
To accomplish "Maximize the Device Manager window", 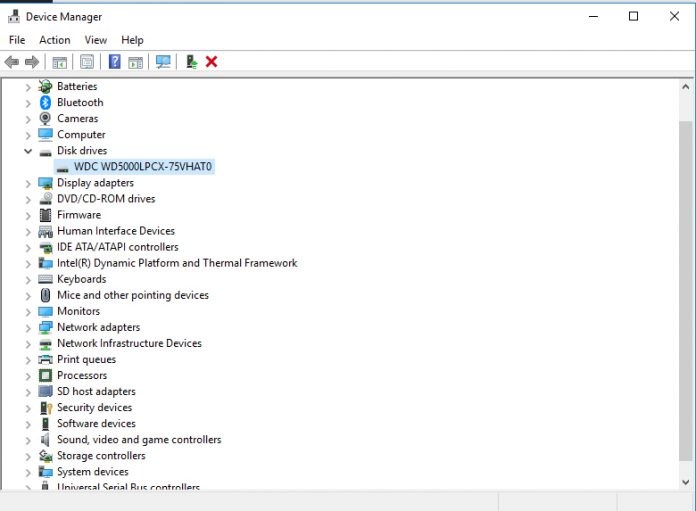I will click(x=633, y=16).
